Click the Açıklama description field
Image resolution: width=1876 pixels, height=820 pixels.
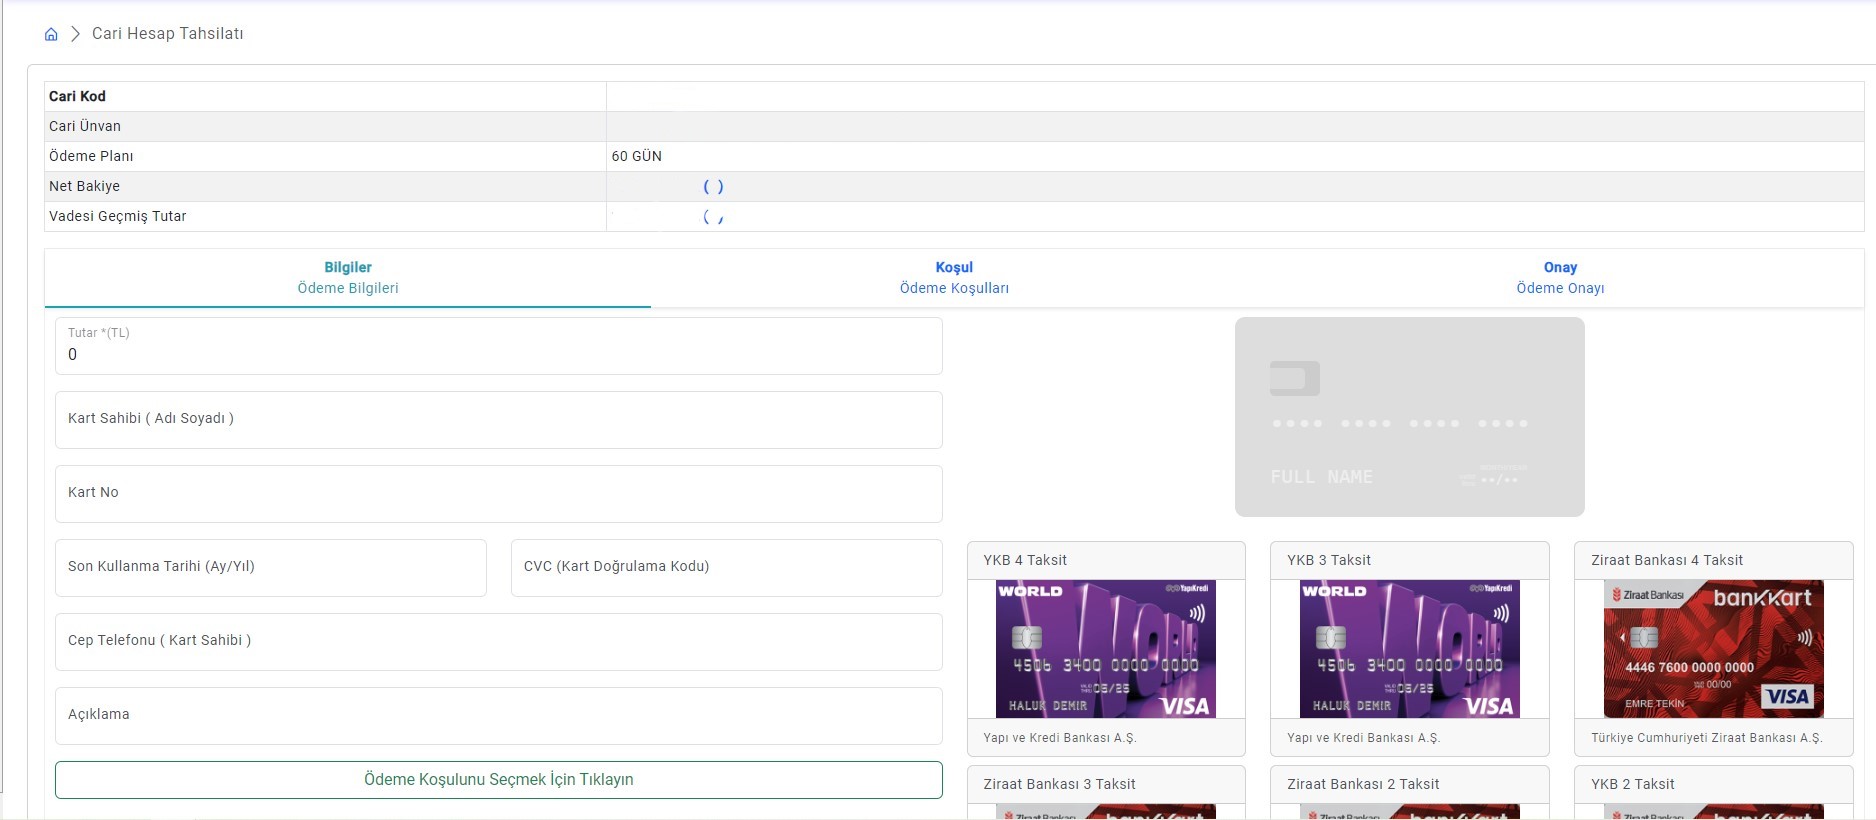[498, 716]
